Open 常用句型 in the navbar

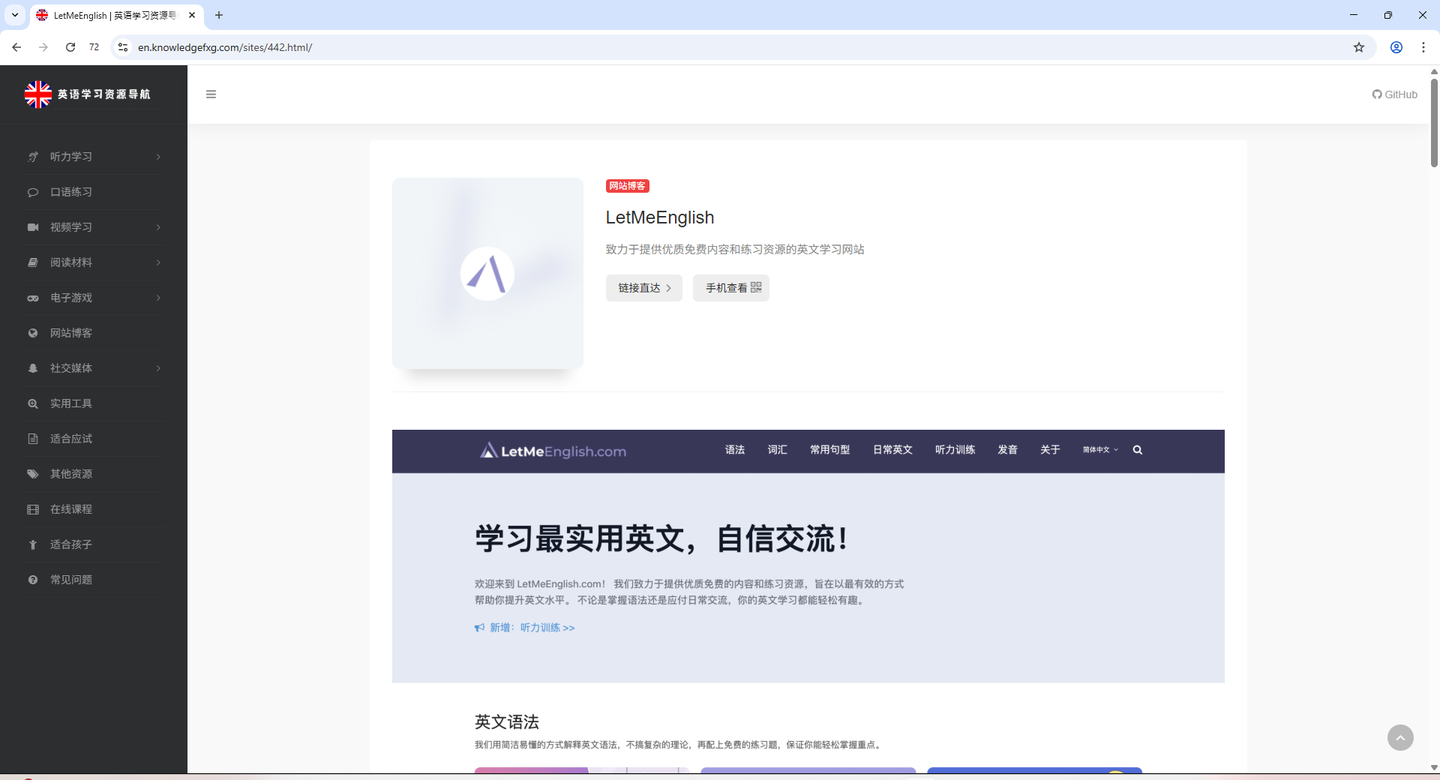tap(830, 450)
